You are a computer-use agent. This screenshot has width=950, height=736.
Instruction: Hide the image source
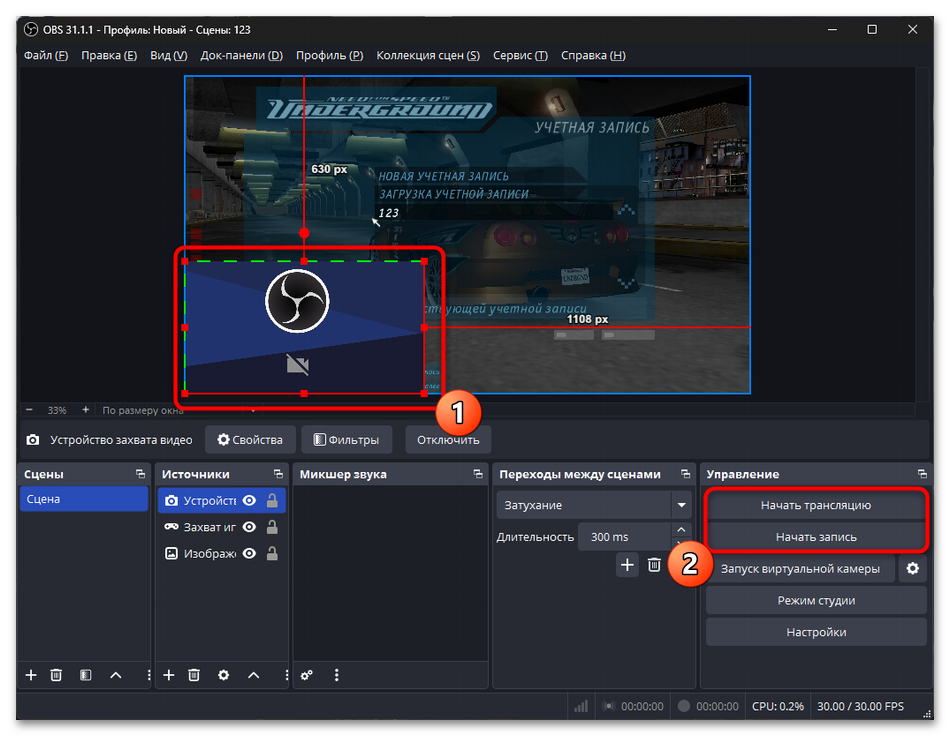(250, 553)
